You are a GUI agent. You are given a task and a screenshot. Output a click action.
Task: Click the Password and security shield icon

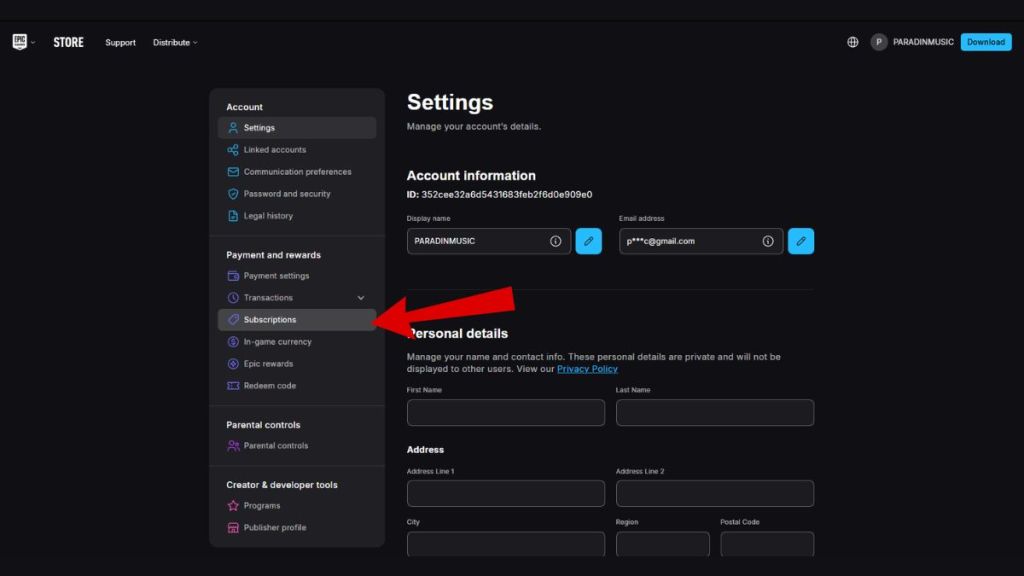tap(233, 194)
